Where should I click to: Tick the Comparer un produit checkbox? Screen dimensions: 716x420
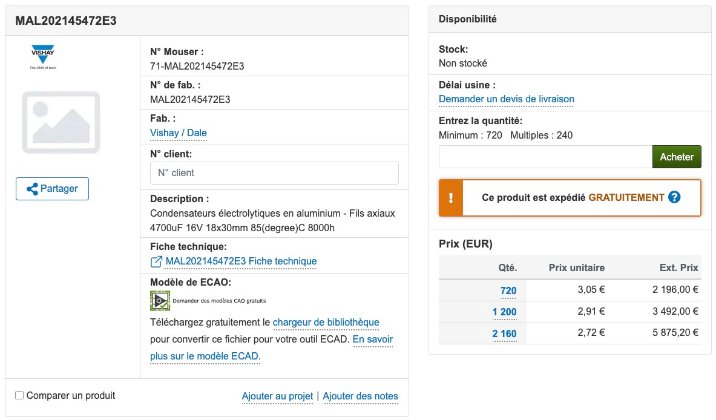20,396
